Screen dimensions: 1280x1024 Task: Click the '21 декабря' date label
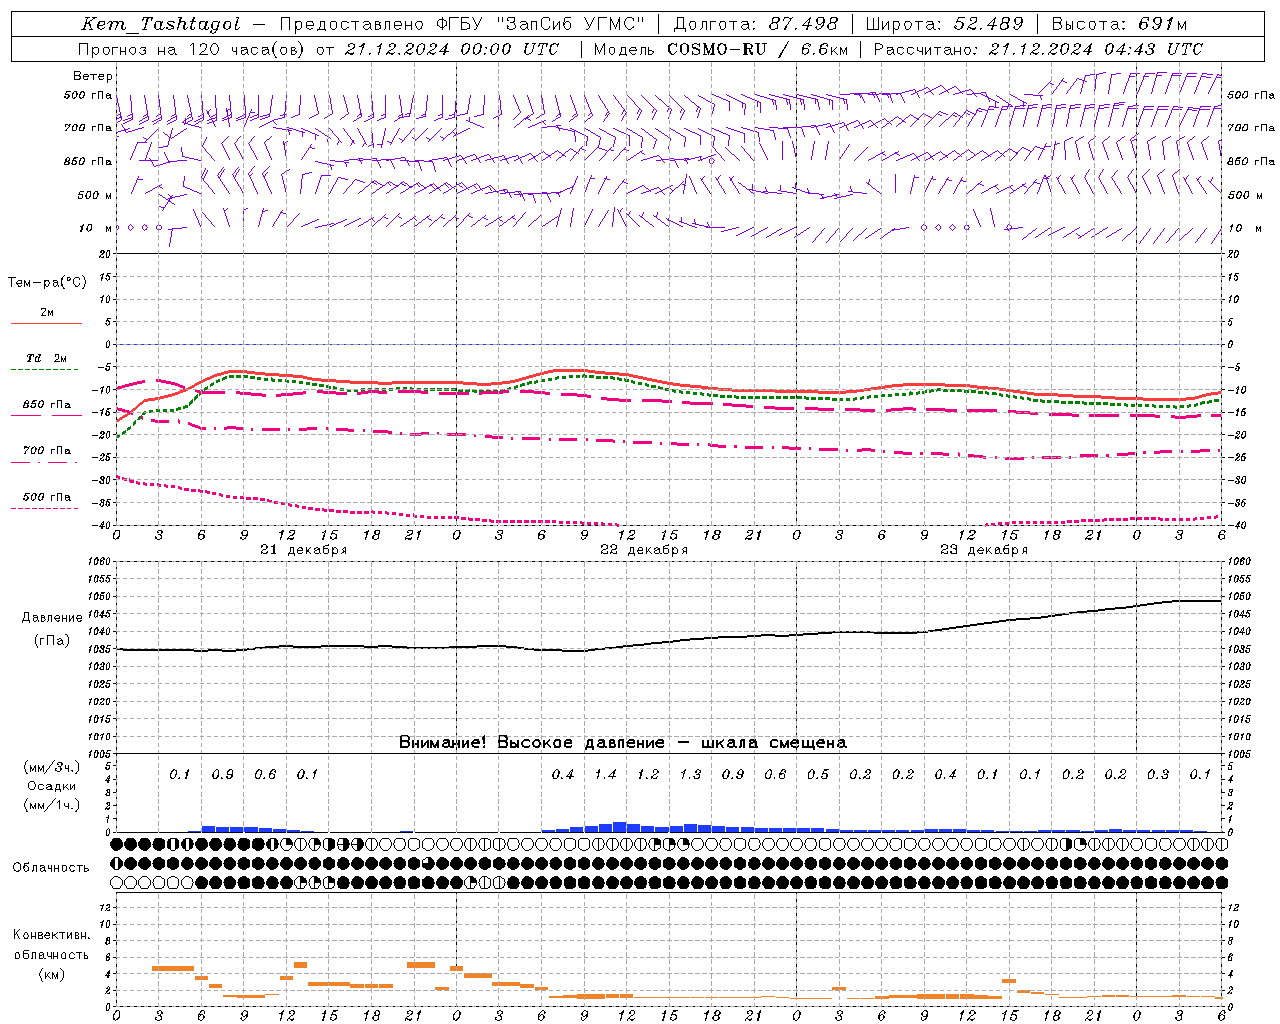click(304, 550)
